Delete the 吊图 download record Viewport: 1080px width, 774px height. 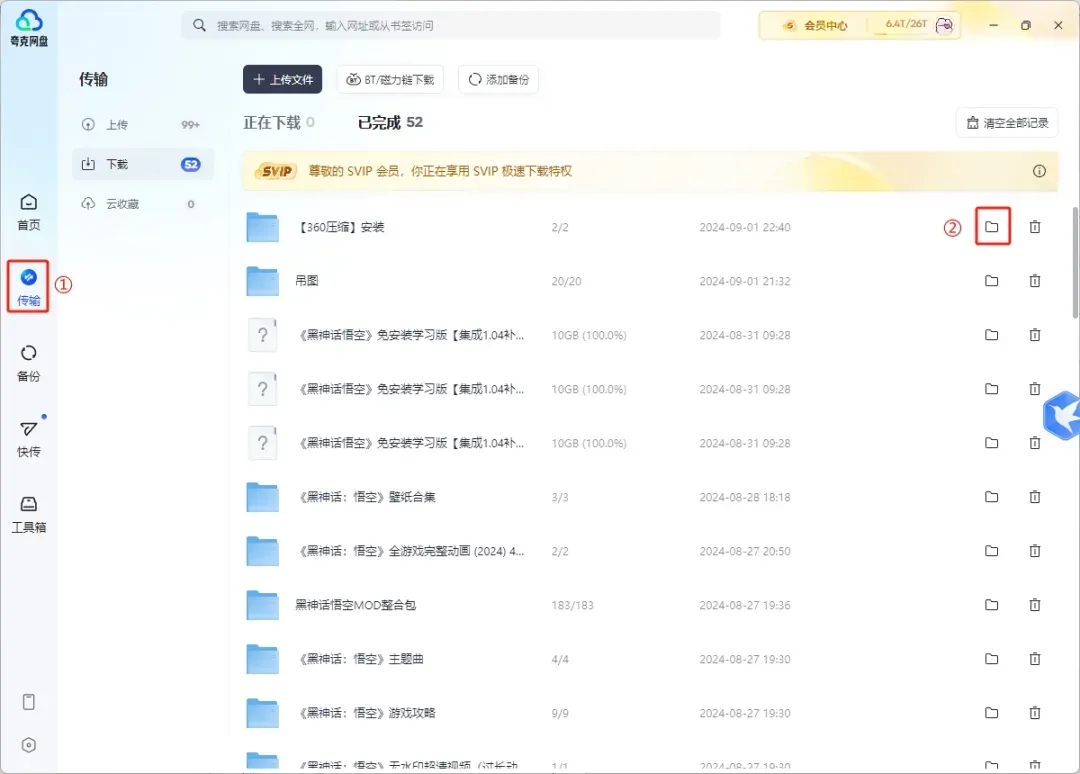pos(1035,281)
